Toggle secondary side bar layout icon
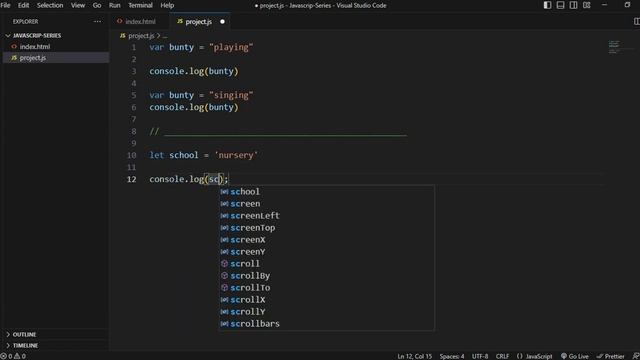 [x=573, y=5]
